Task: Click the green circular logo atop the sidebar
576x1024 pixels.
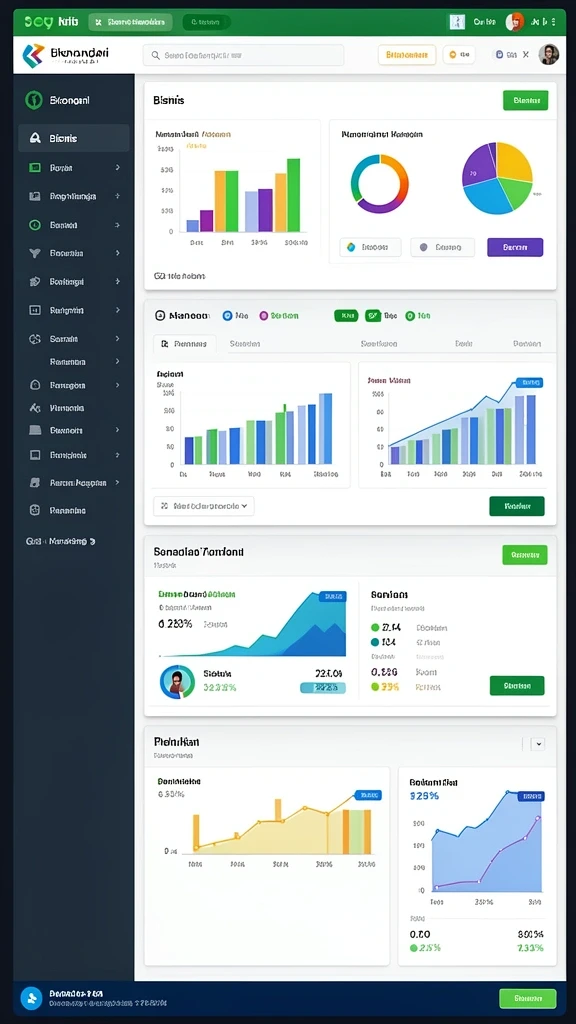Action: pos(33,100)
